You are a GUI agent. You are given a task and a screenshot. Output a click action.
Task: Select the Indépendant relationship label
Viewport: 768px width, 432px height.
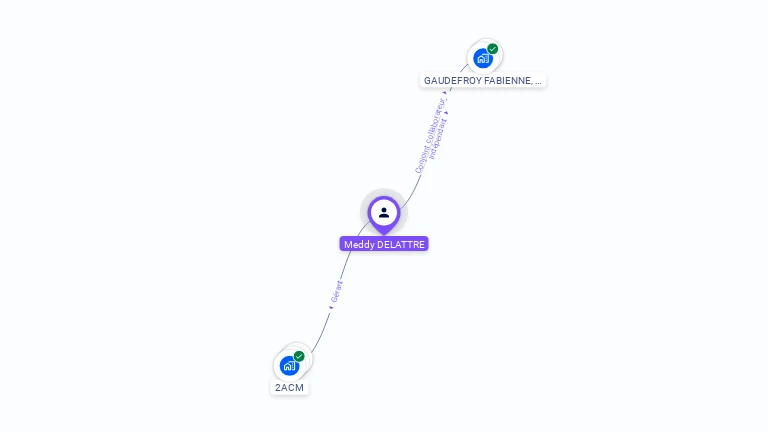[x=438, y=139]
